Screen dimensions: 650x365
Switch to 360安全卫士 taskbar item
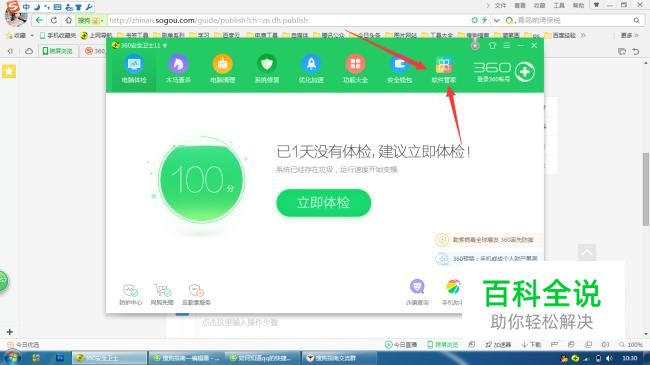[x=110, y=358]
